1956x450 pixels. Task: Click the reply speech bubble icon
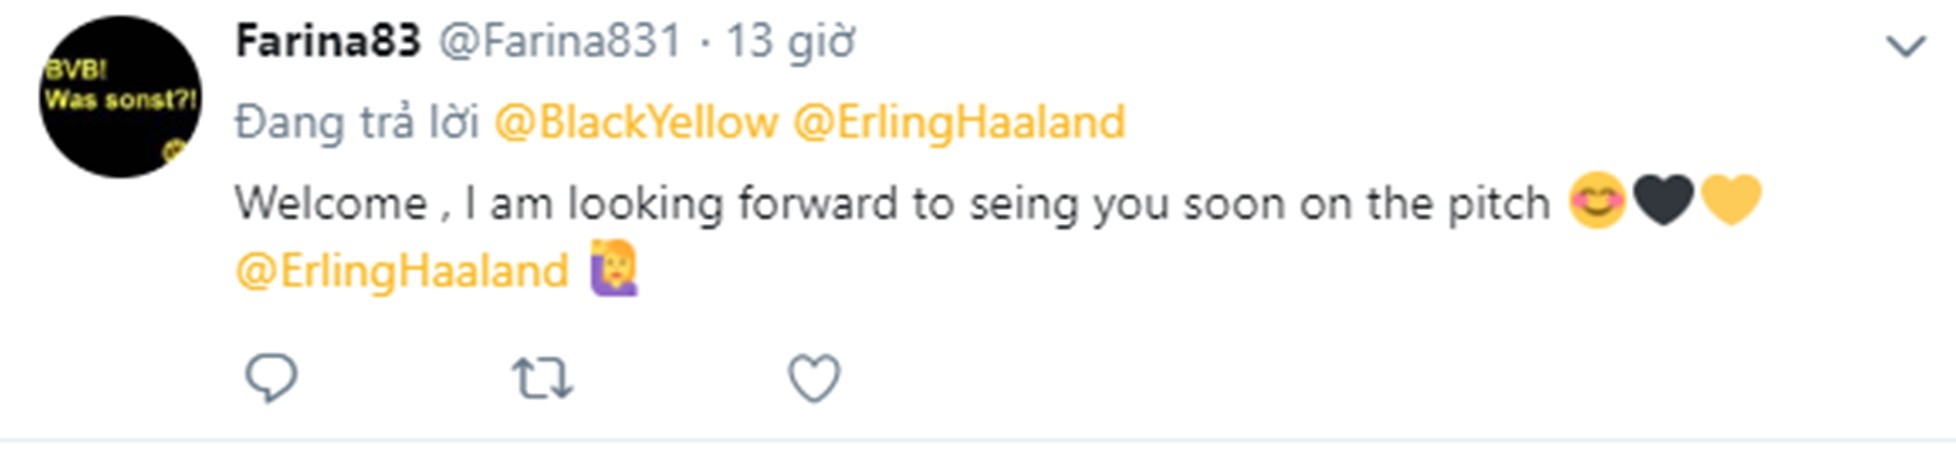click(x=271, y=379)
